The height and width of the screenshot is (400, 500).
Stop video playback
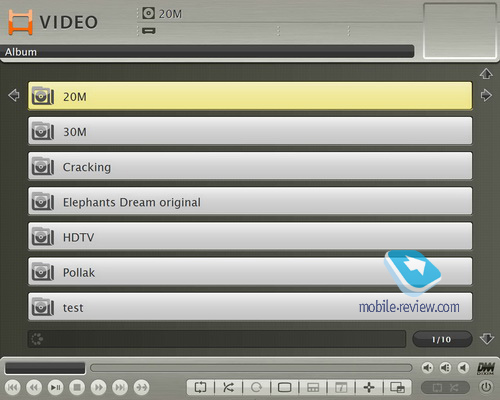pyautogui.click(x=77, y=387)
